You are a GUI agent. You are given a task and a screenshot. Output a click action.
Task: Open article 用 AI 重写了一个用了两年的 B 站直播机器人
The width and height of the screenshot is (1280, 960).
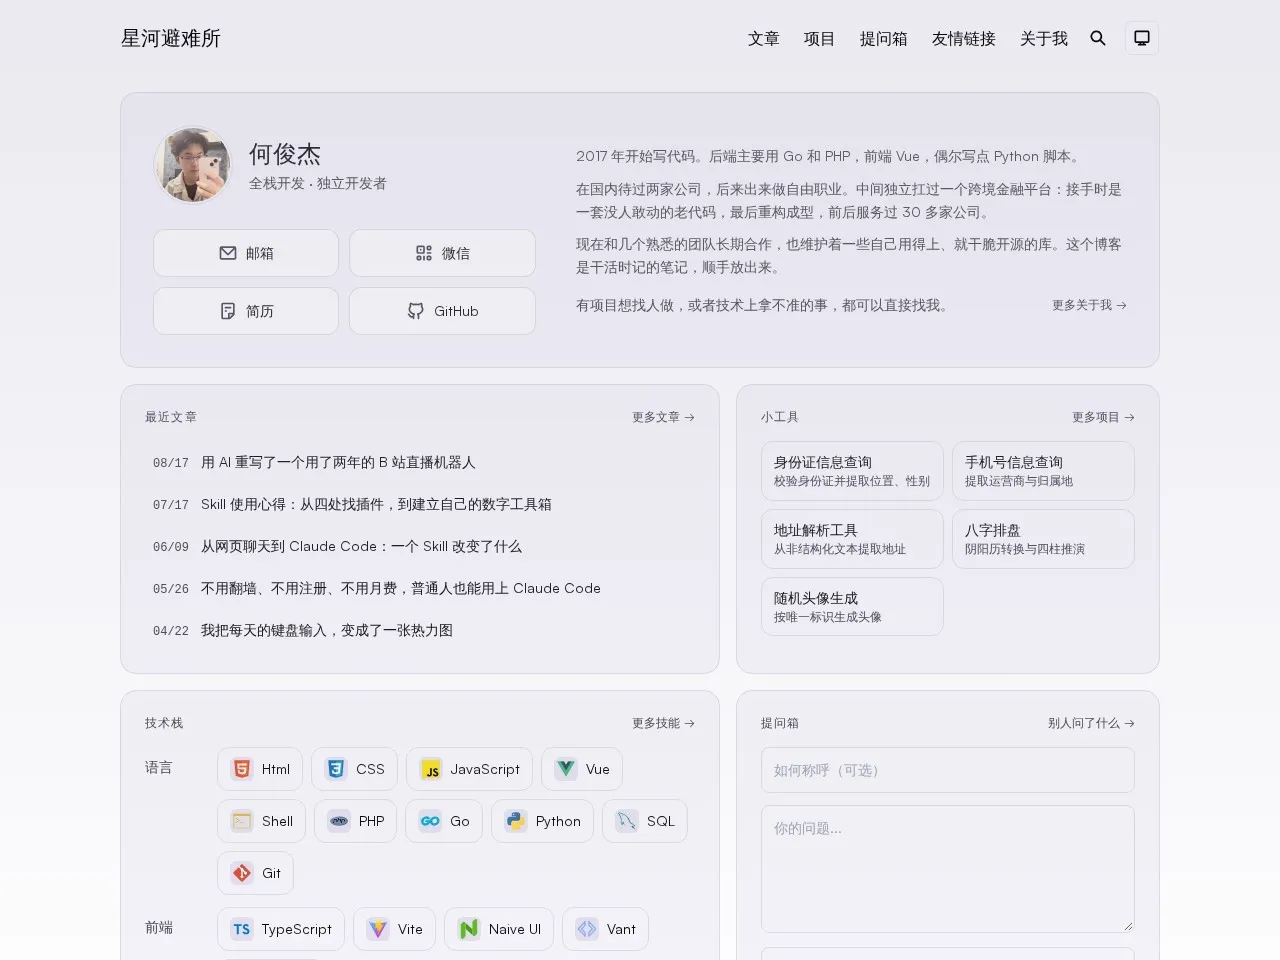pos(420,462)
